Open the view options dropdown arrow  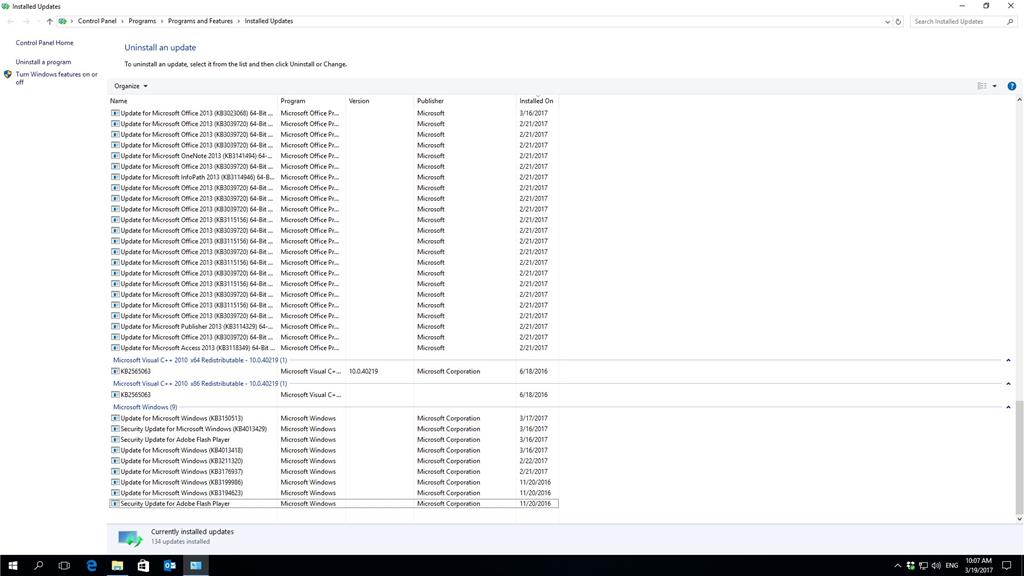(x=995, y=86)
